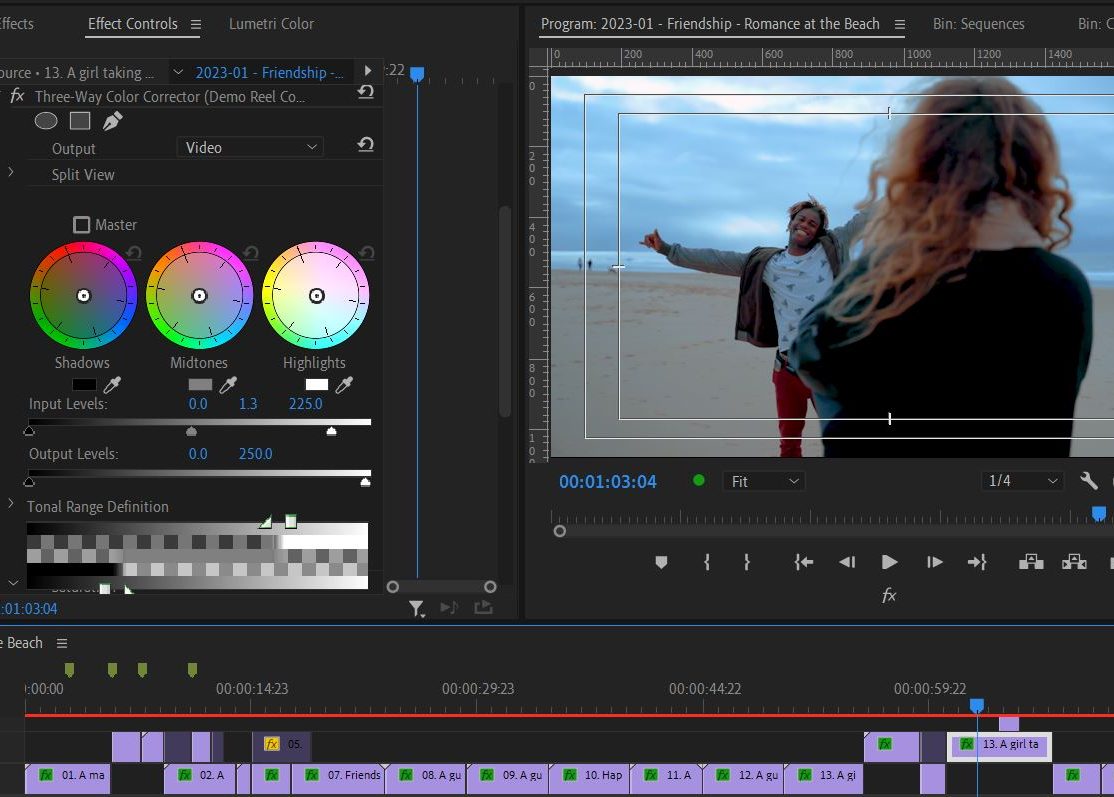Click the Extract edit icon
This screenshot has height=797, width=1114.
(1074, 563)
